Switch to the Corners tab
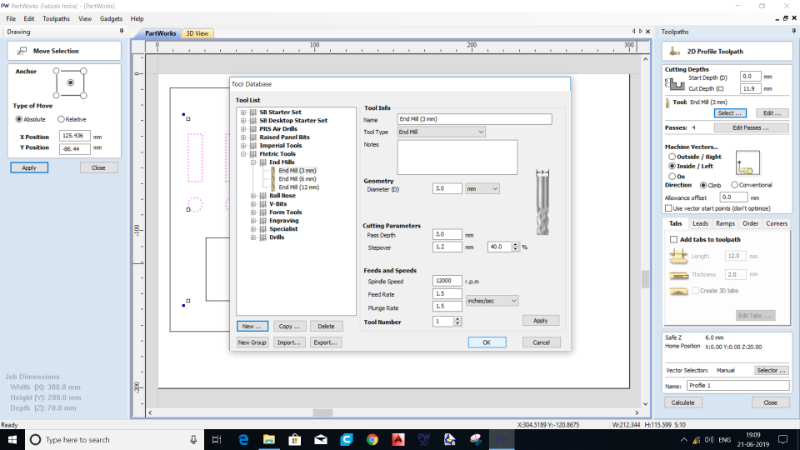Image resolution: width=800 pixels, height=450 pixels. (777, 223)
